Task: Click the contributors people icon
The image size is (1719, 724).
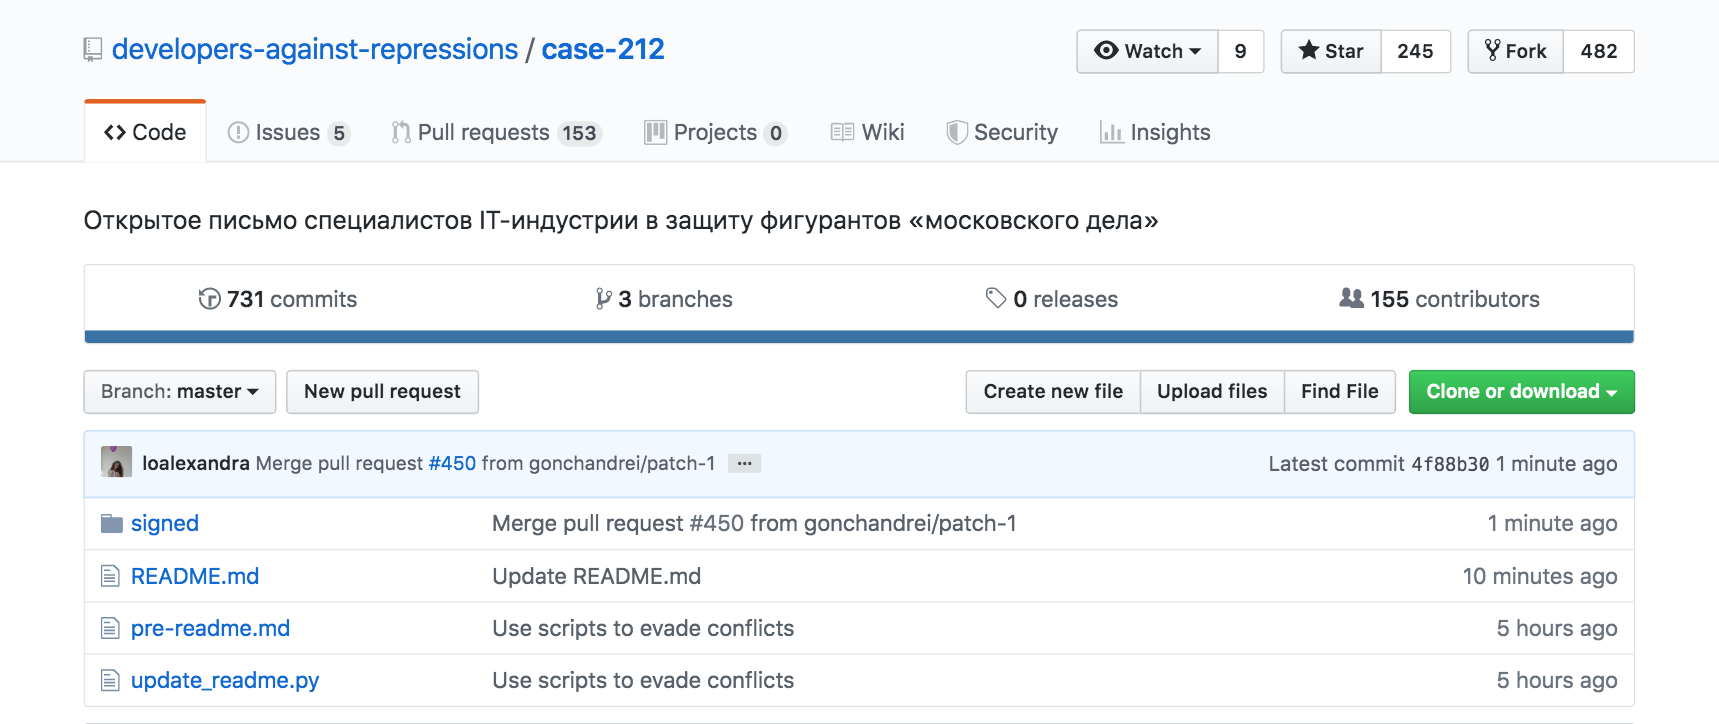Action: (1351, 298)
